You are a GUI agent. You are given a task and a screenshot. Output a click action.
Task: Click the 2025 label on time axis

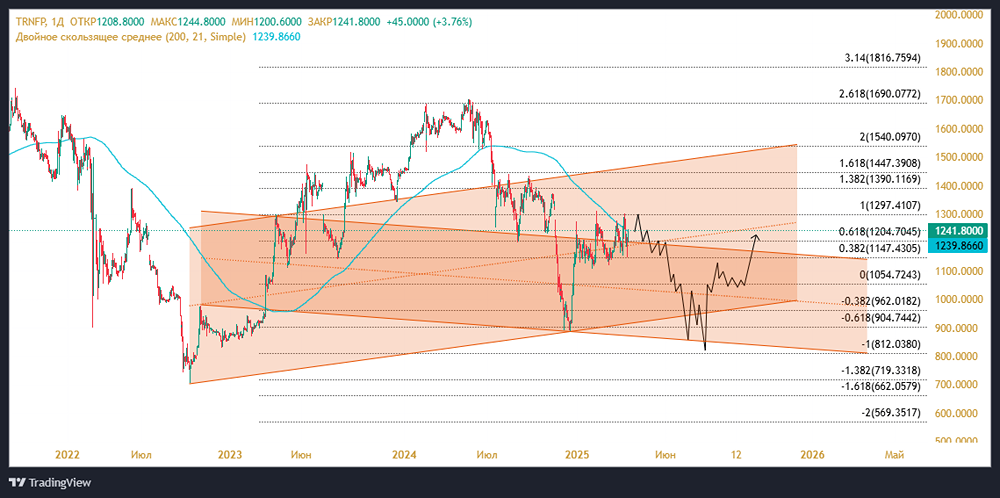click(x=579, y=455)
